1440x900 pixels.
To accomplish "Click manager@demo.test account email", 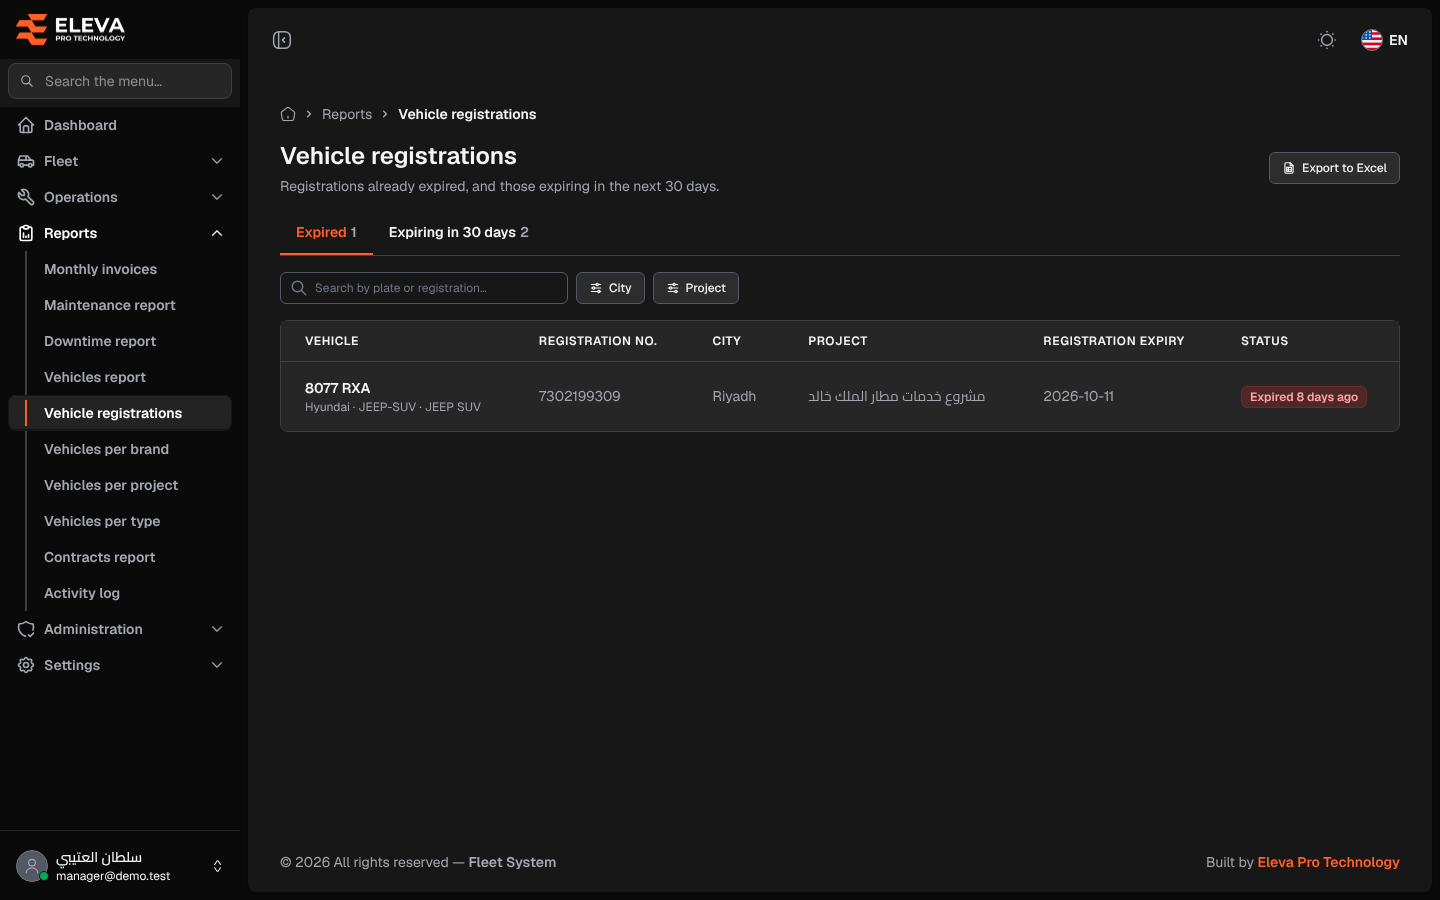I will point(113,876).
